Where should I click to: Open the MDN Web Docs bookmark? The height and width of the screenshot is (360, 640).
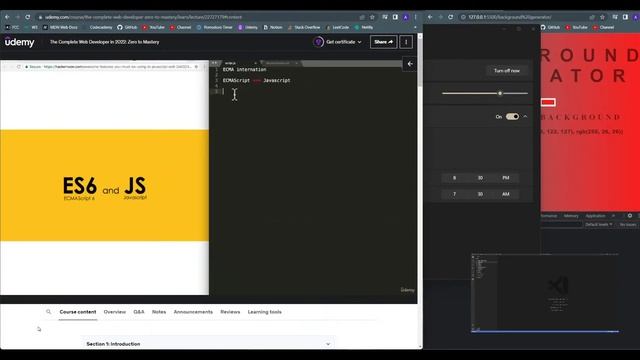[x=60, y=27]
